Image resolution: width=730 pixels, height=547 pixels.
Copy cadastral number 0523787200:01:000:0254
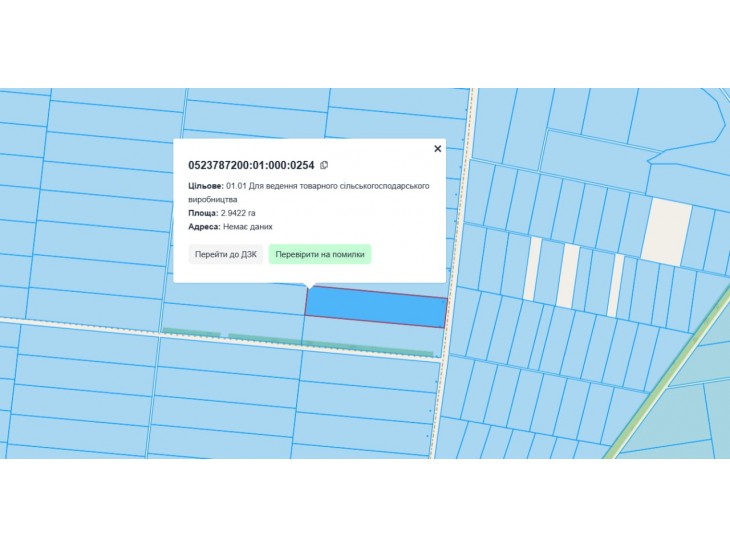pos(324,165)
